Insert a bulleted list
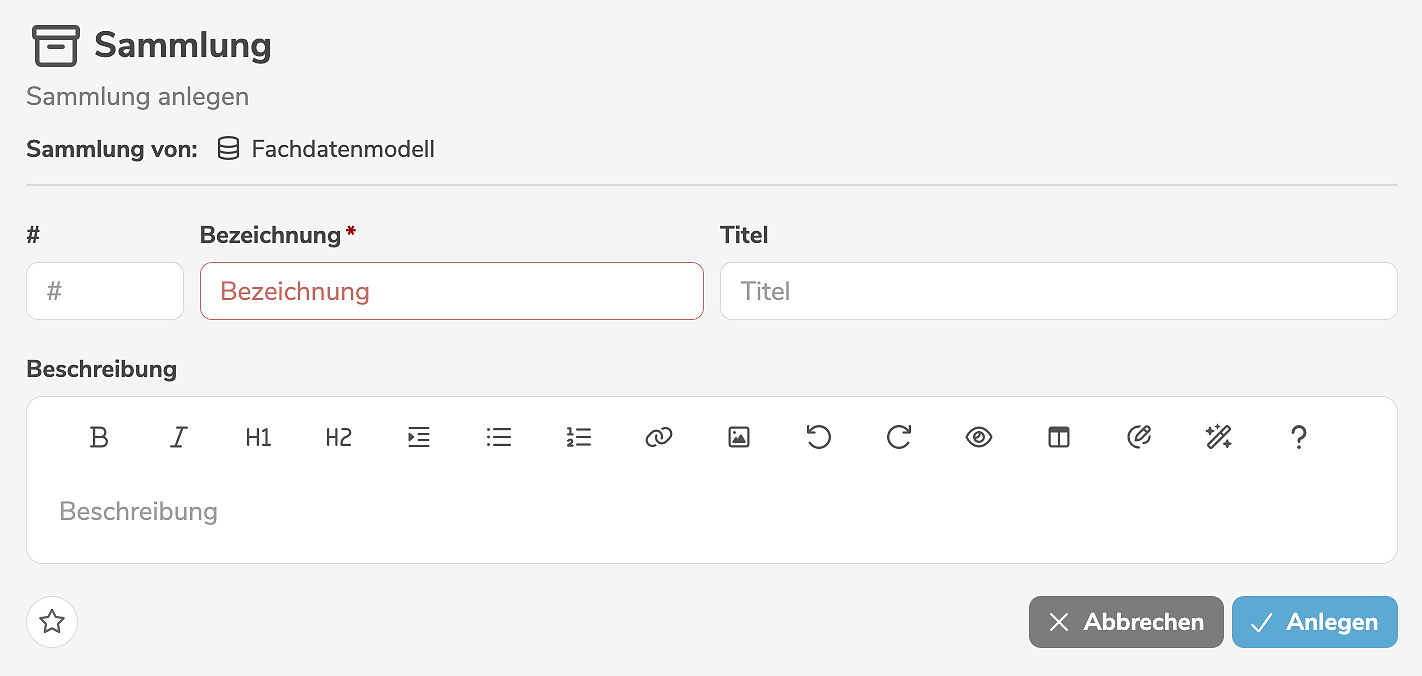Viewport: 1422px width, 676px height. tap(499, 437)
